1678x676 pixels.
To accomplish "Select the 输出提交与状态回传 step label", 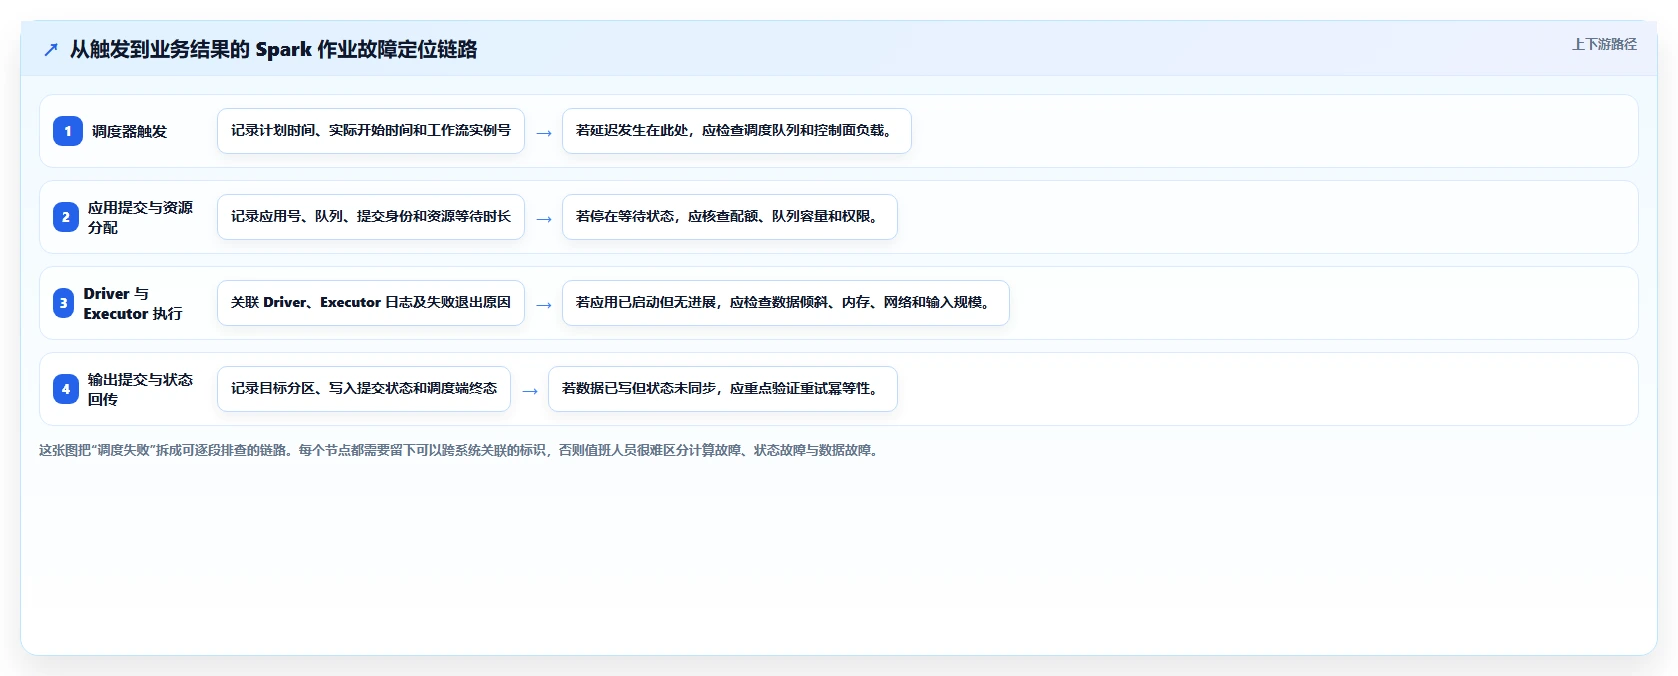I will click(x=140, y=389).
